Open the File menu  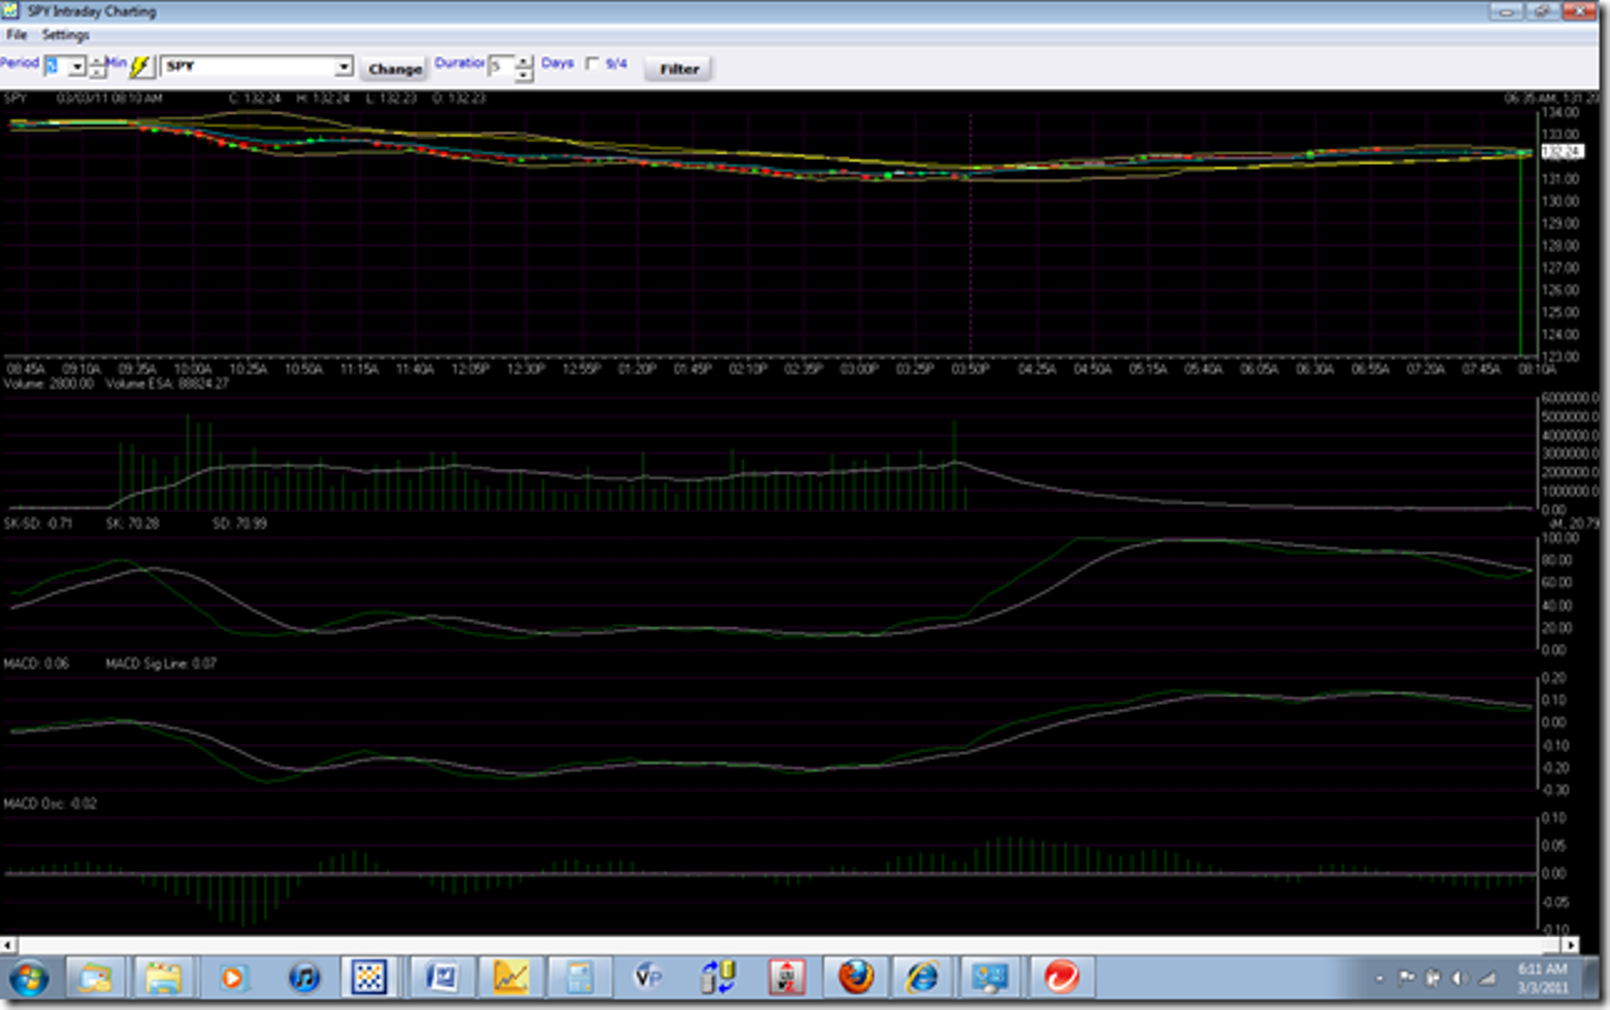click(16, 35)
